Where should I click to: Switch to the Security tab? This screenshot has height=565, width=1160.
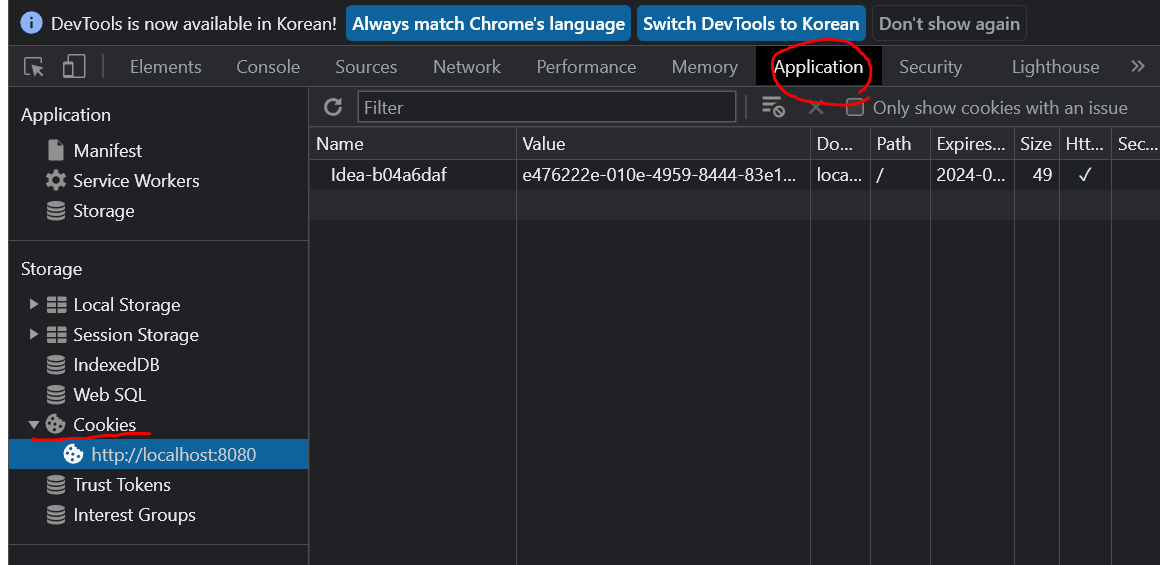(930, 67)
